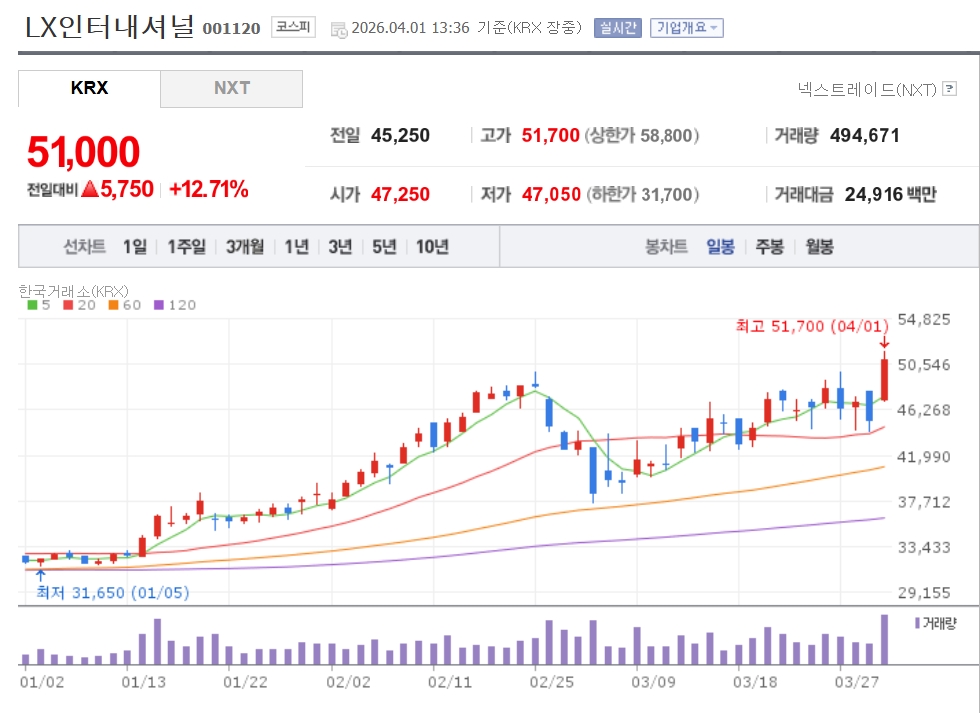Viewport: 980px width, 713px height.
Task: Click the purple 거래량 legend marker
Action: [x=917, y=623]
